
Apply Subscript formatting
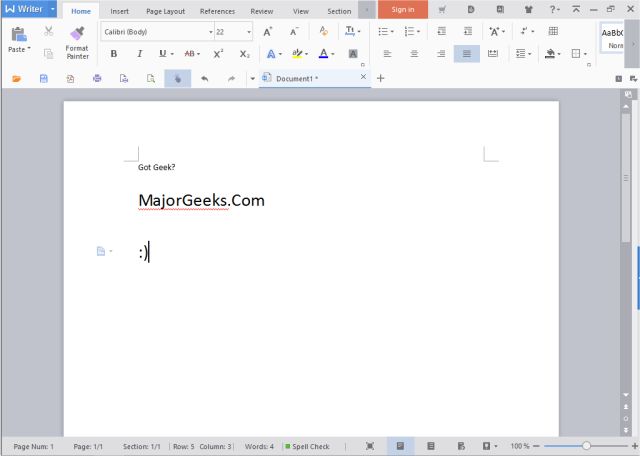pos(244,54)
